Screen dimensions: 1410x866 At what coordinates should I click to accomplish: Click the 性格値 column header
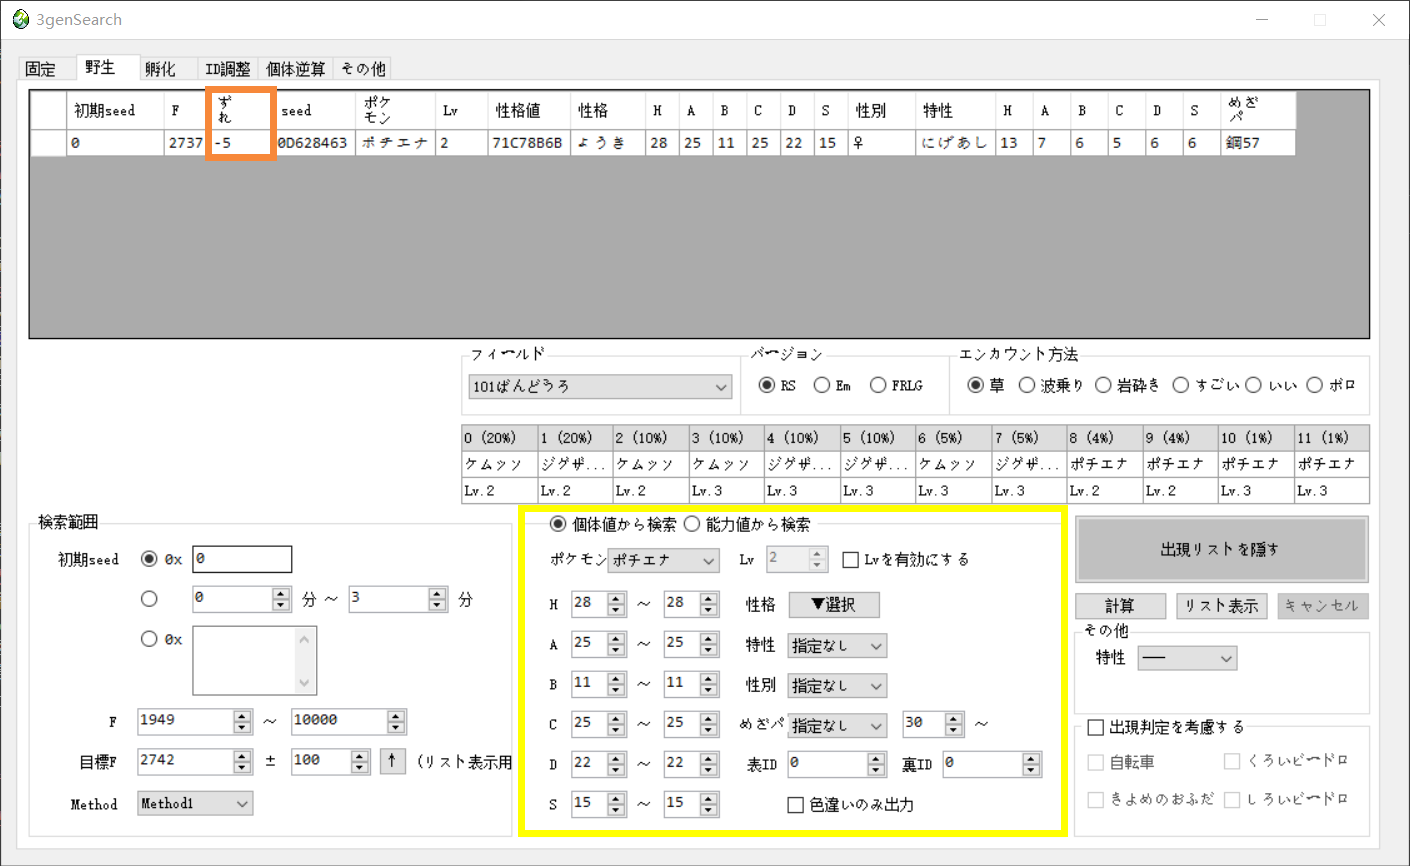pyautogui.click(x=530, y=111)
